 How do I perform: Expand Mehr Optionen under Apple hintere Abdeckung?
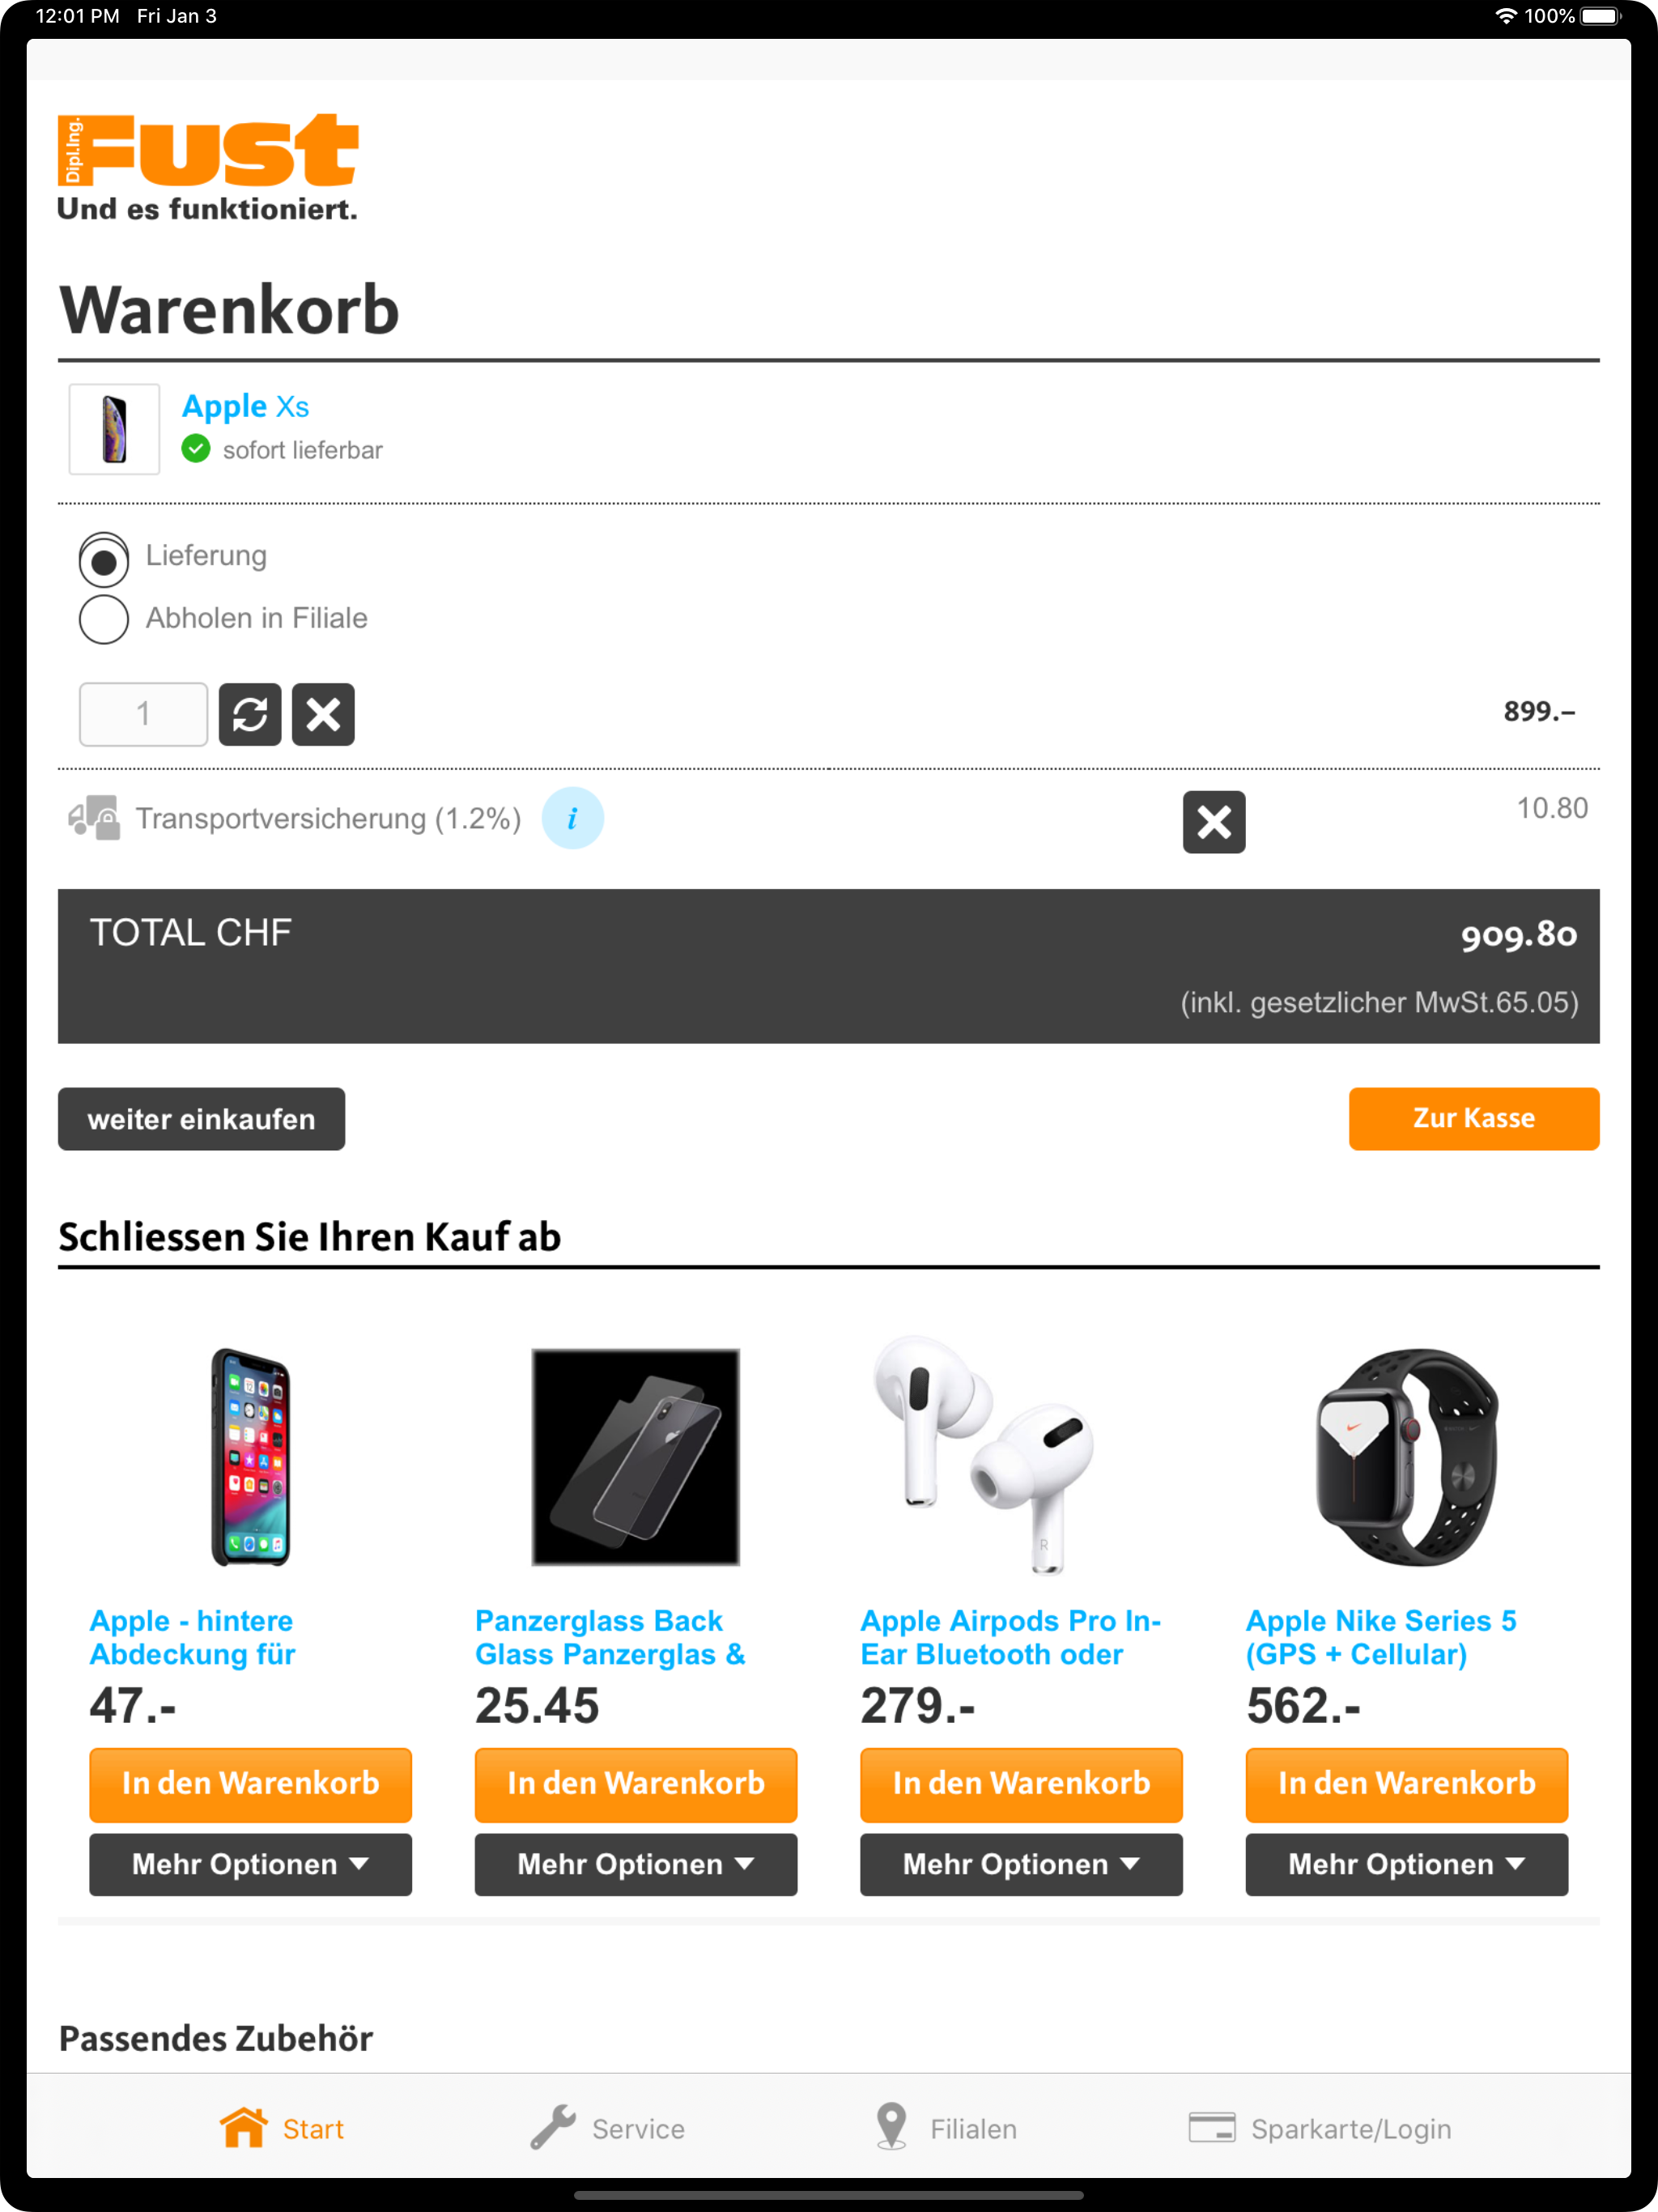click(250, 1864)
